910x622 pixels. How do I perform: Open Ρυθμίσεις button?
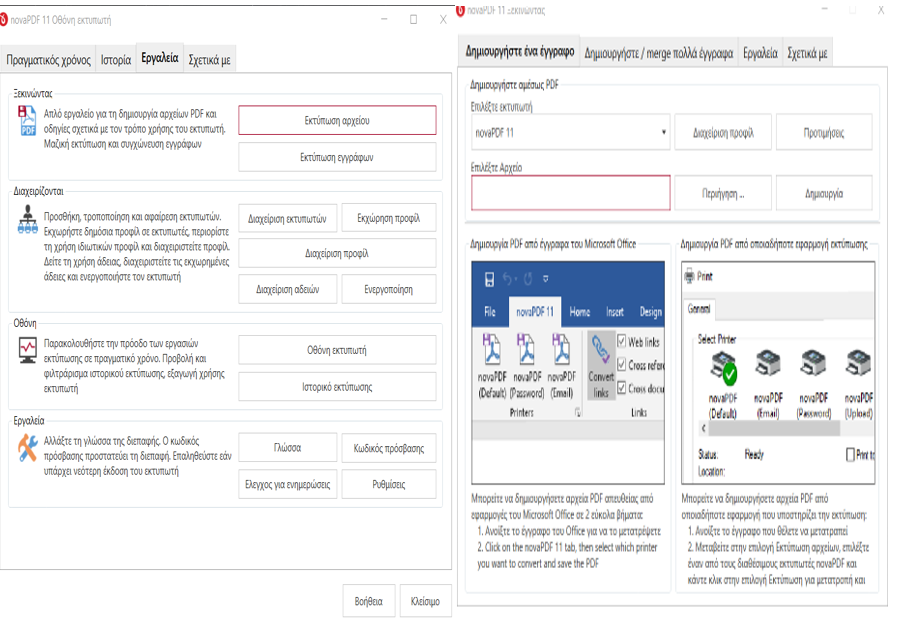[x=388, y=484]
